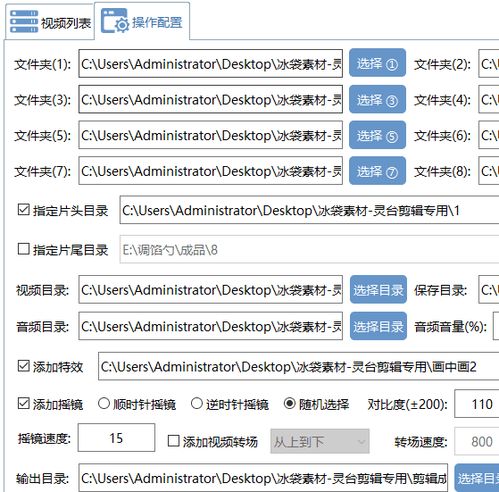
Task: Click the 文件夹(7) path field
Action: (211, 171)
